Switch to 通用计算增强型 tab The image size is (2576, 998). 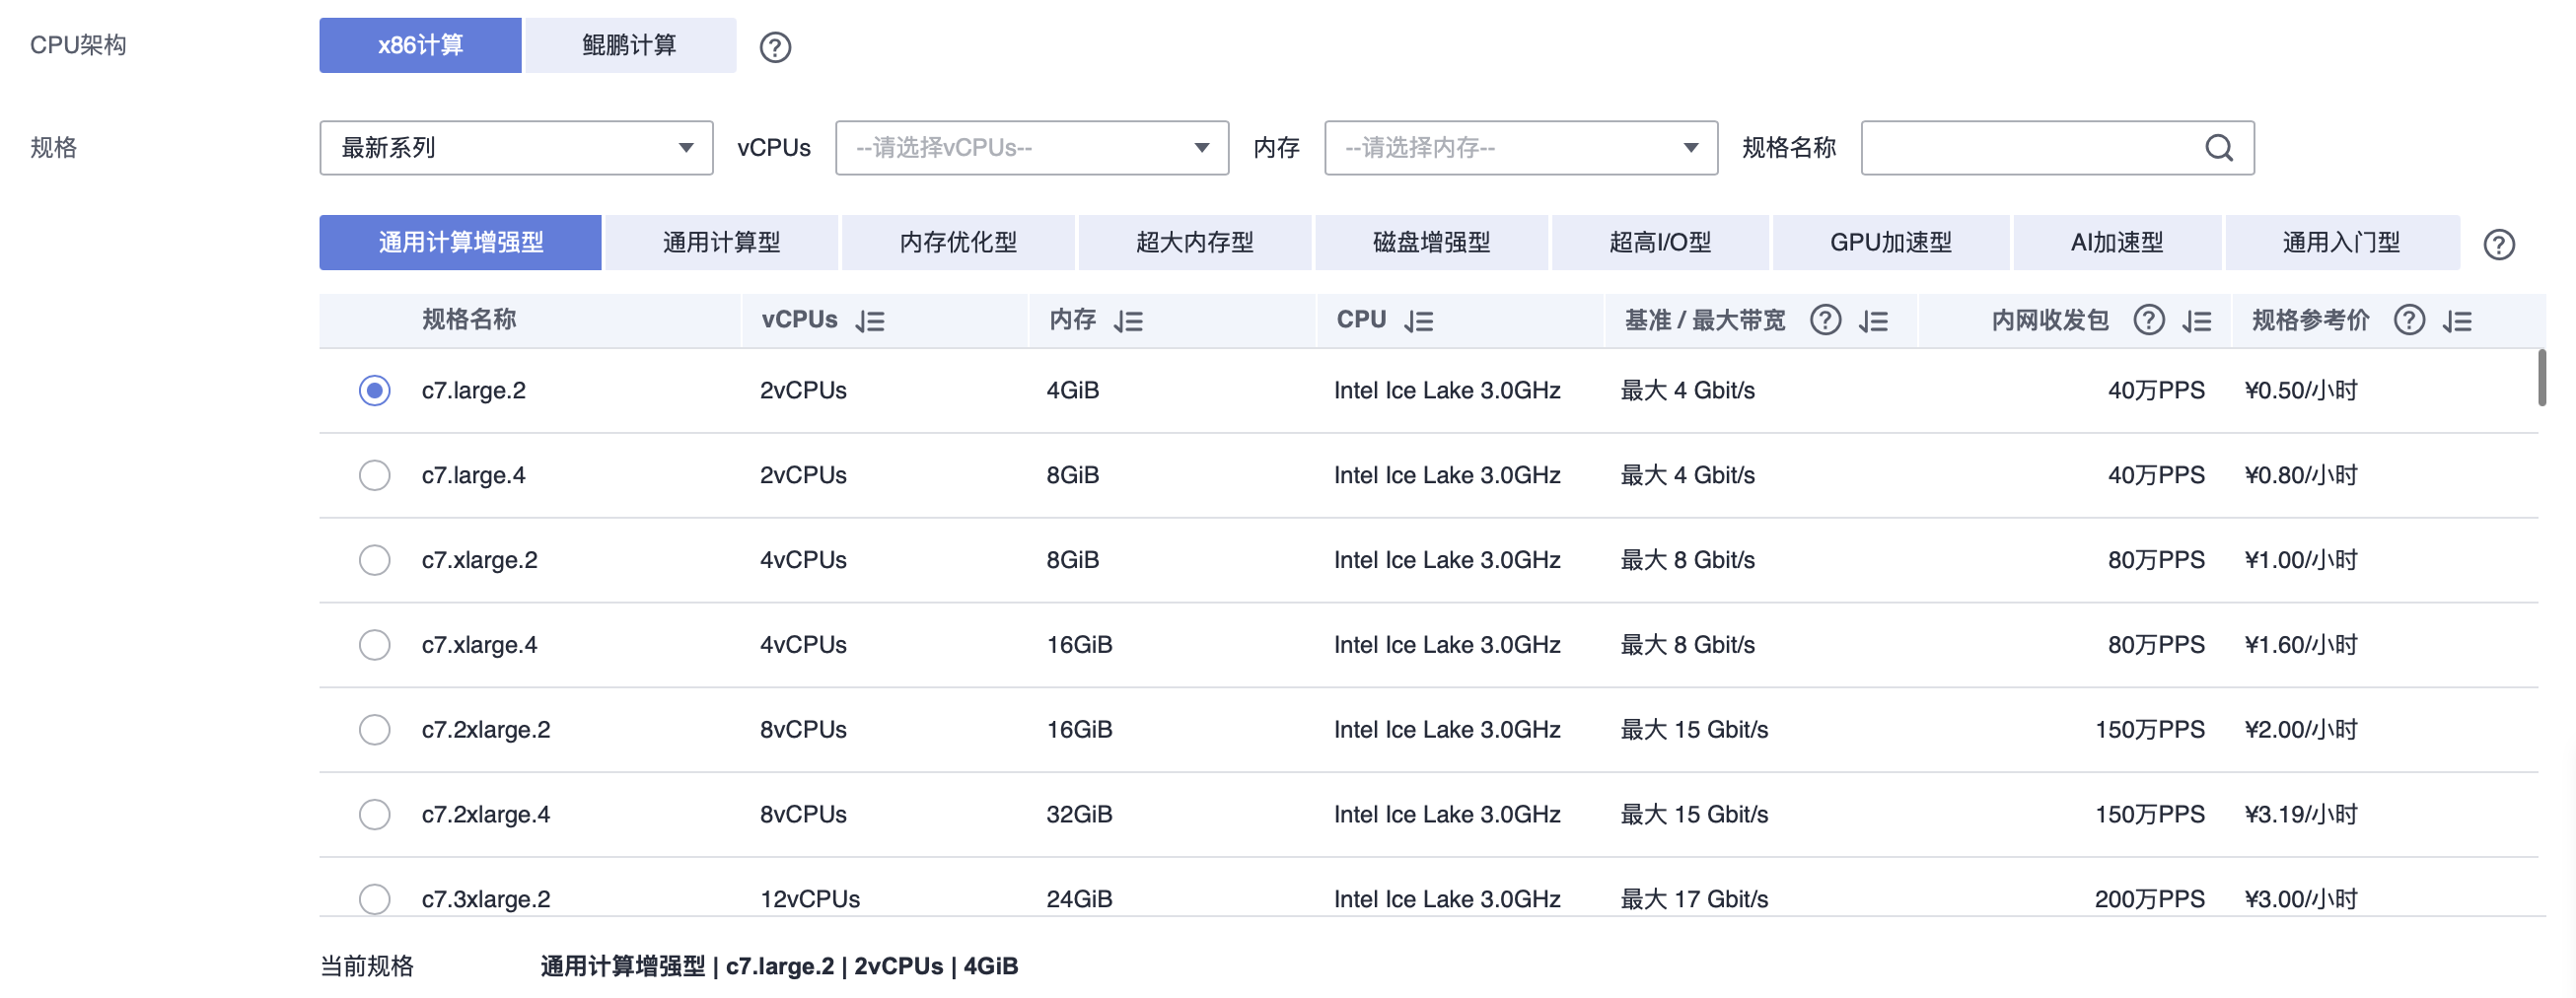point(460,243)
